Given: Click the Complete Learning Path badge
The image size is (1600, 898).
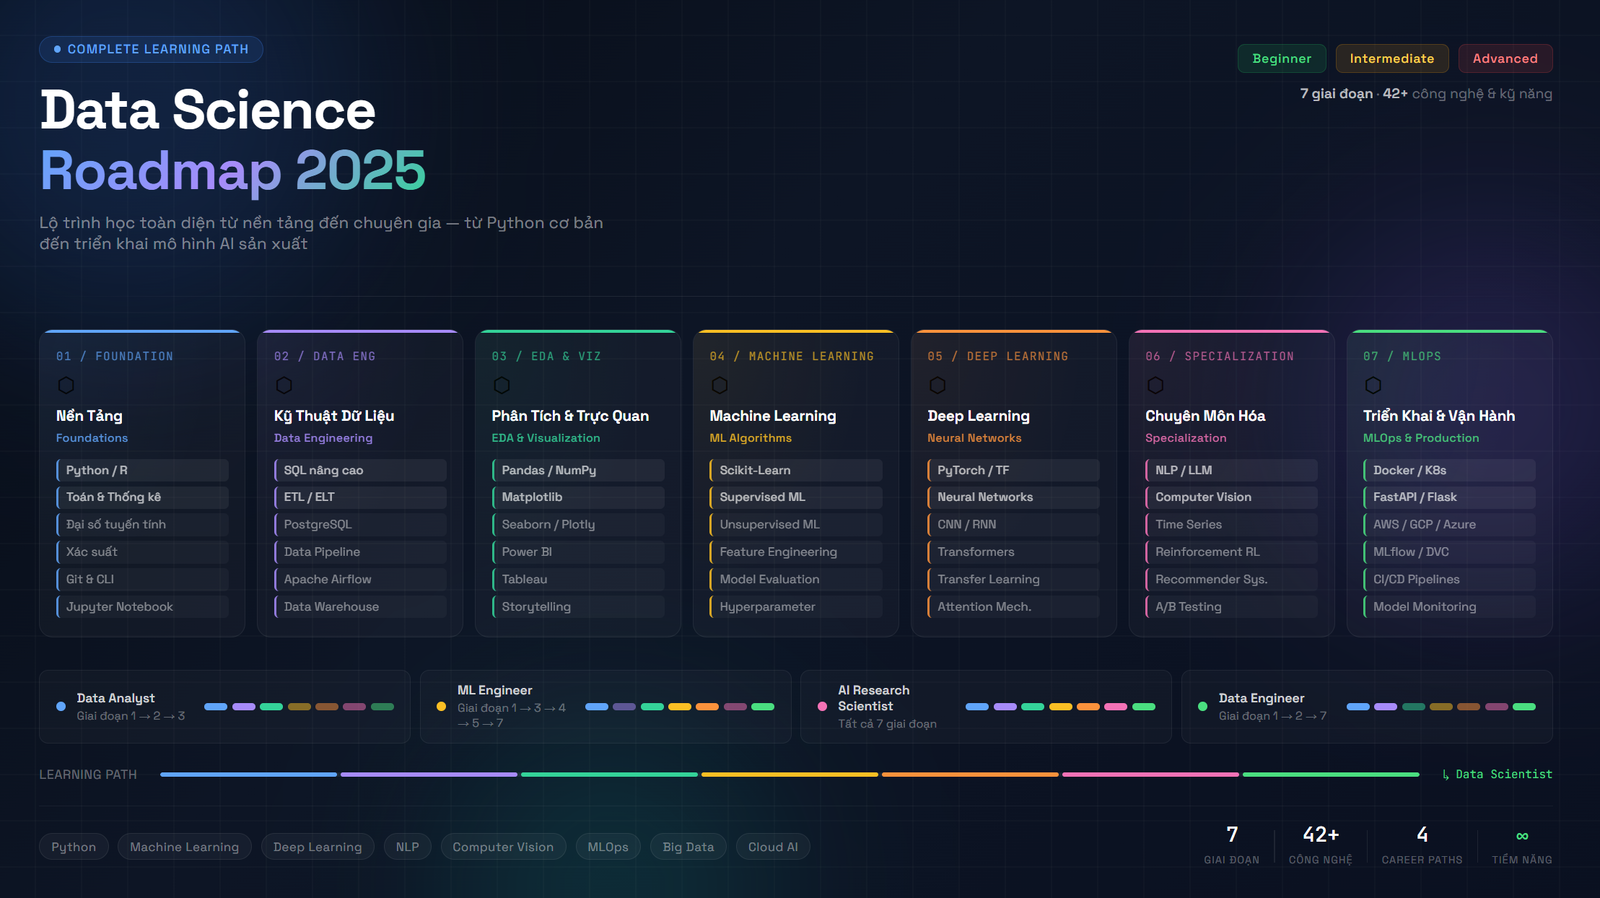Looking at the screenshot, I should [151, 49].
